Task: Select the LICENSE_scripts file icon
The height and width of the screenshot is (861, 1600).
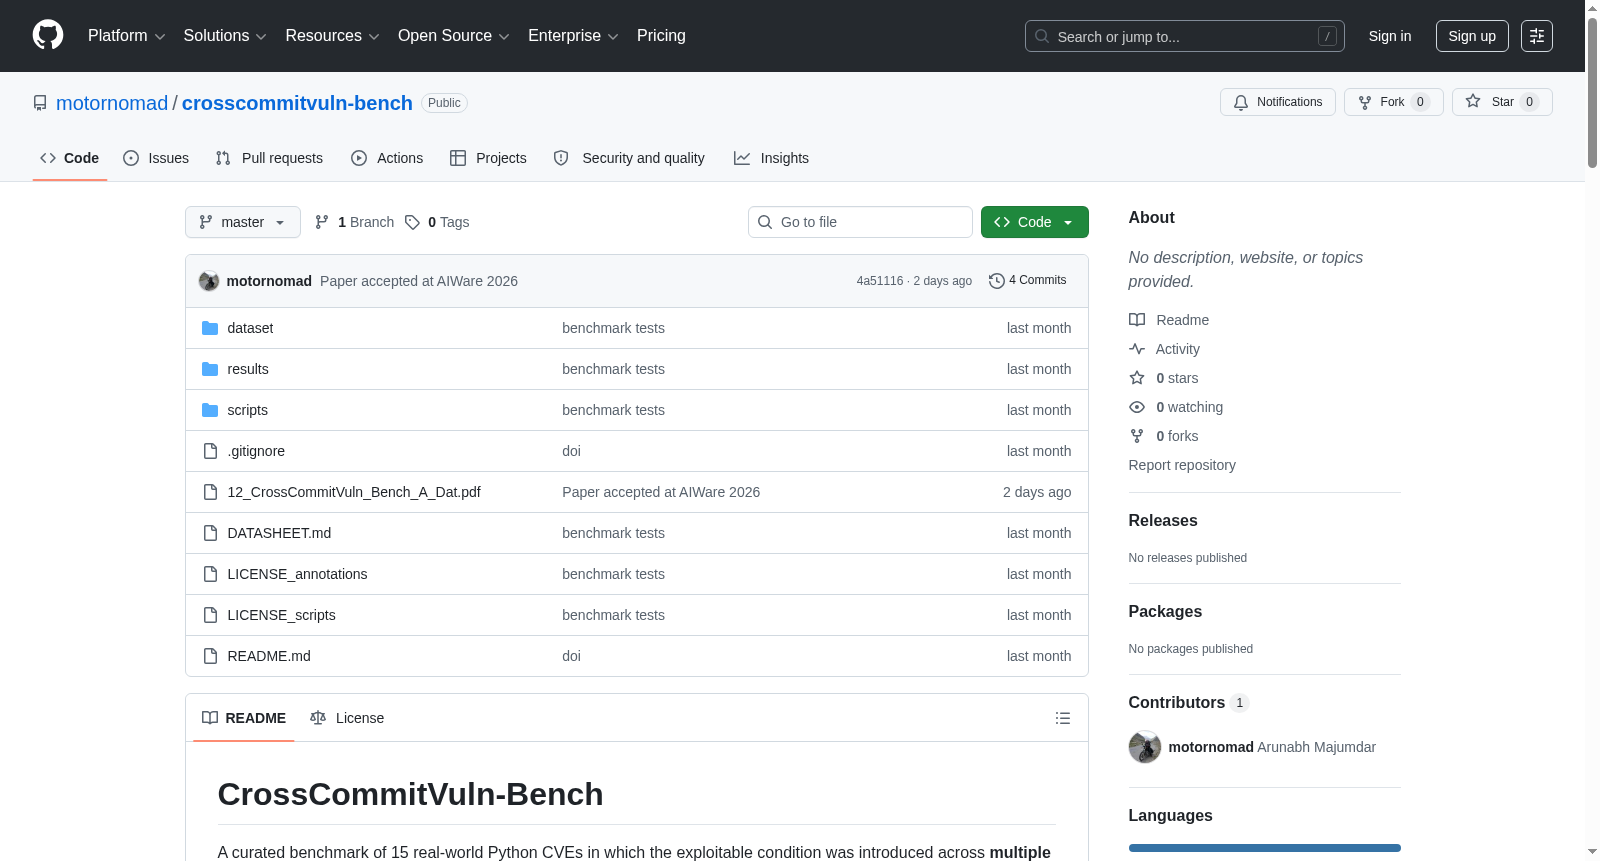Action: click(x=210, y=615)
